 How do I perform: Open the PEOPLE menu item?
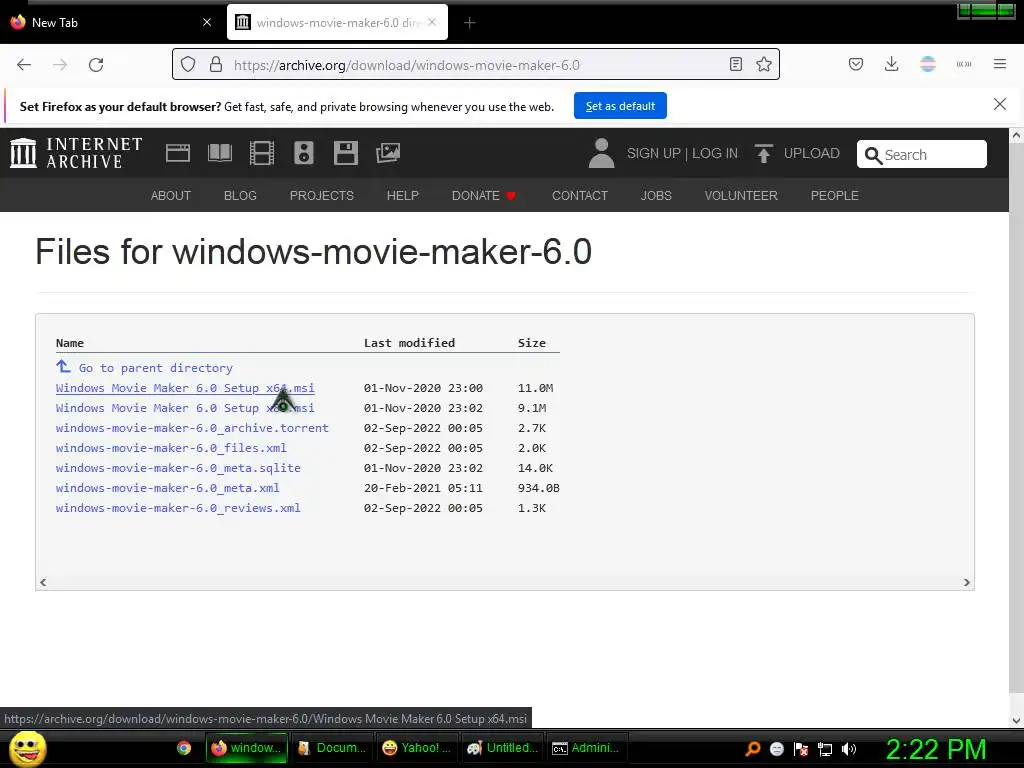(835, 195)
